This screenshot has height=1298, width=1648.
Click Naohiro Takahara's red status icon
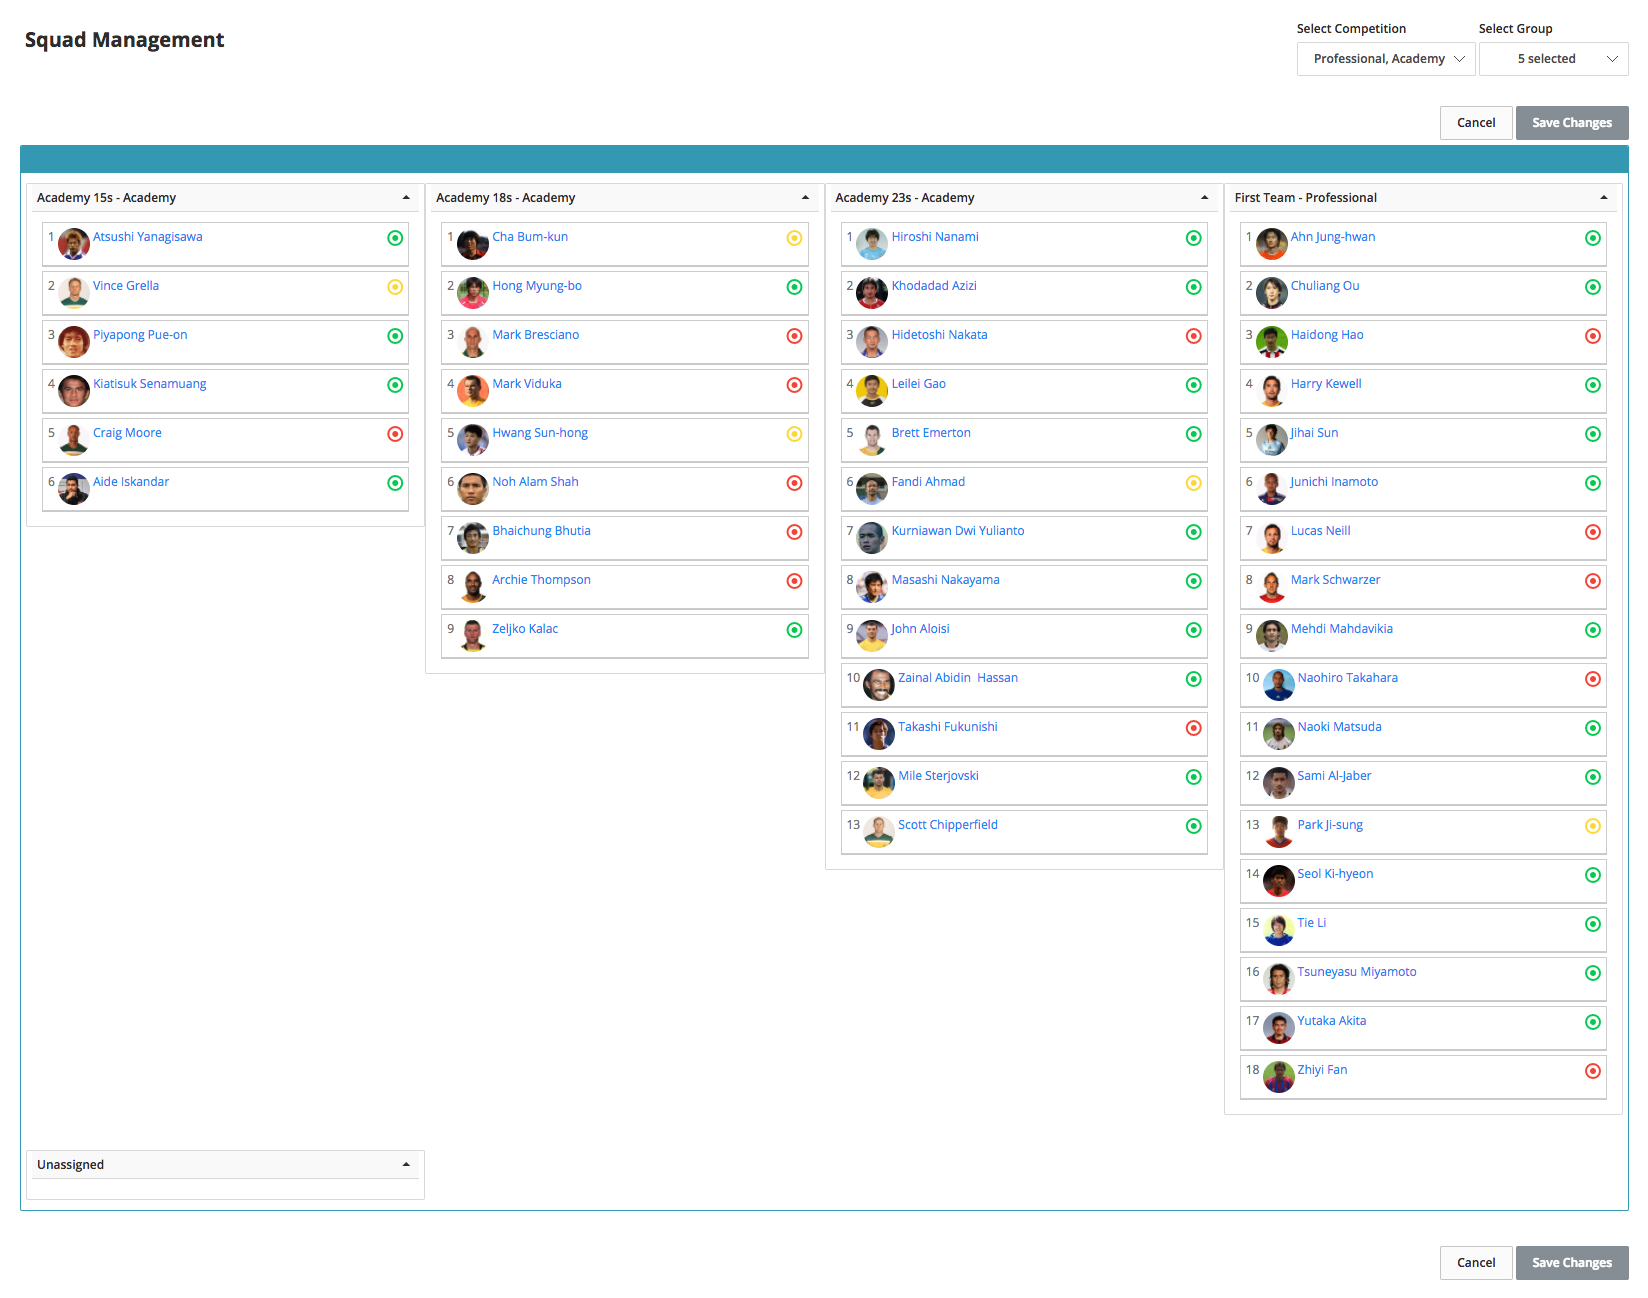pos(1593,679)
